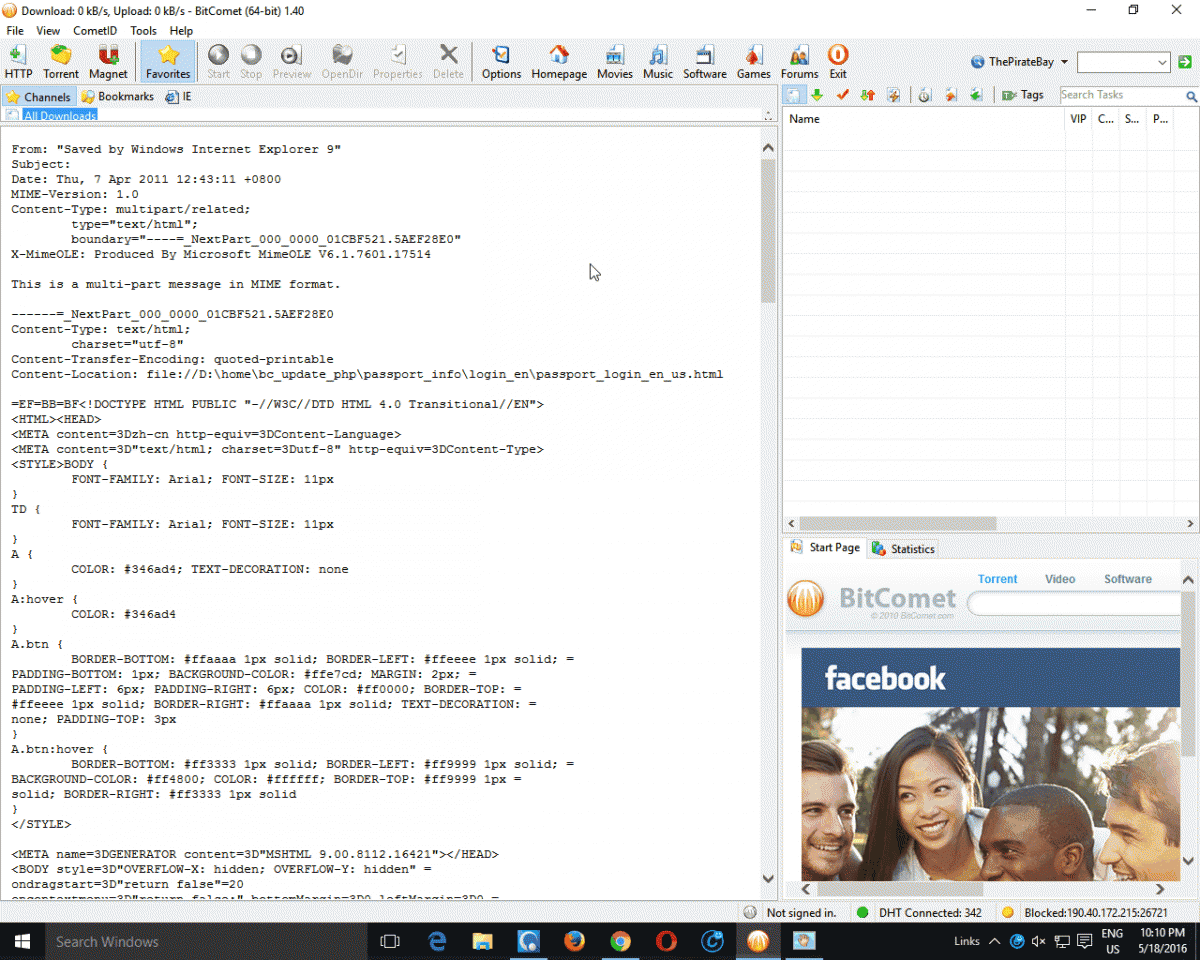This screenshot has height=960, width=1200.
Task: Click the Software link on start page
Action: pyautogui.click(x=1127, y=579)
